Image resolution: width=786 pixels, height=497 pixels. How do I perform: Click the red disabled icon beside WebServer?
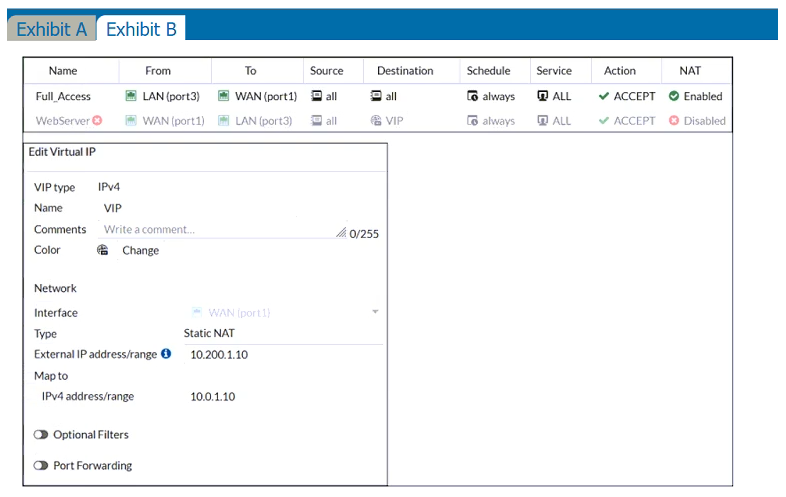pos(97,120)
